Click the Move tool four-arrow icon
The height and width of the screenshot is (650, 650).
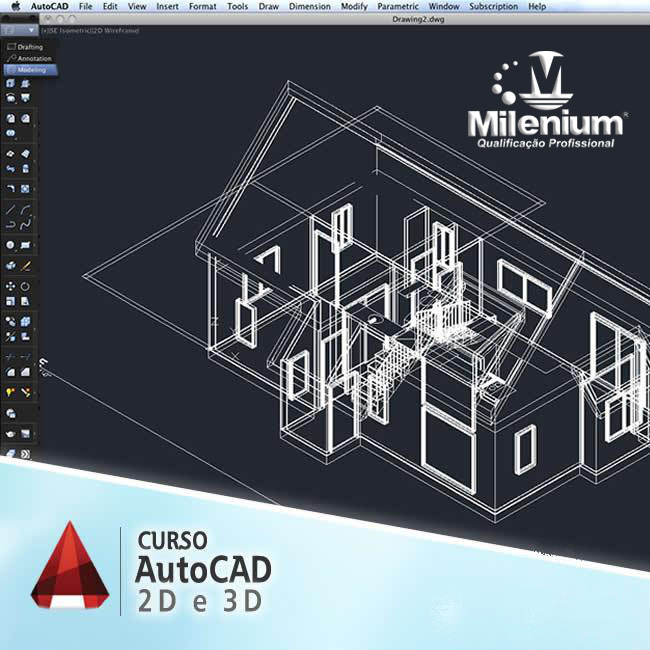pos(10,285)
